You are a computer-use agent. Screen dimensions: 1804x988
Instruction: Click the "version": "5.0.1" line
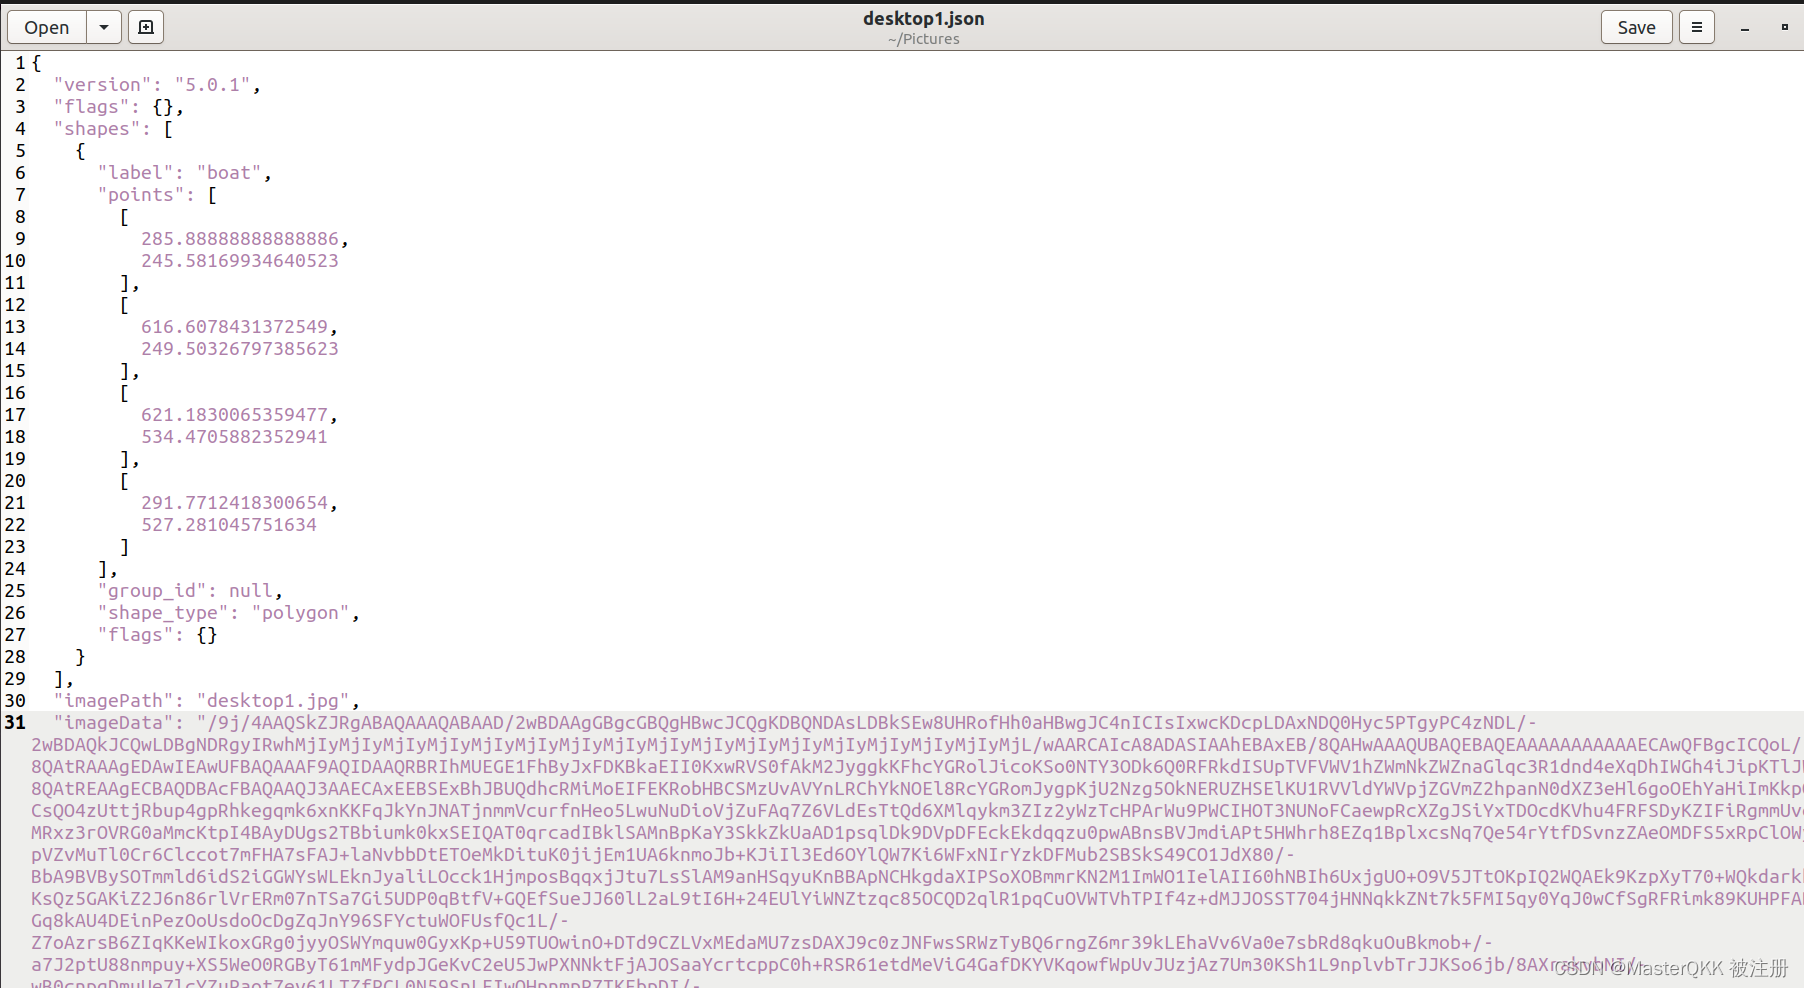click(x=157, y=85)
